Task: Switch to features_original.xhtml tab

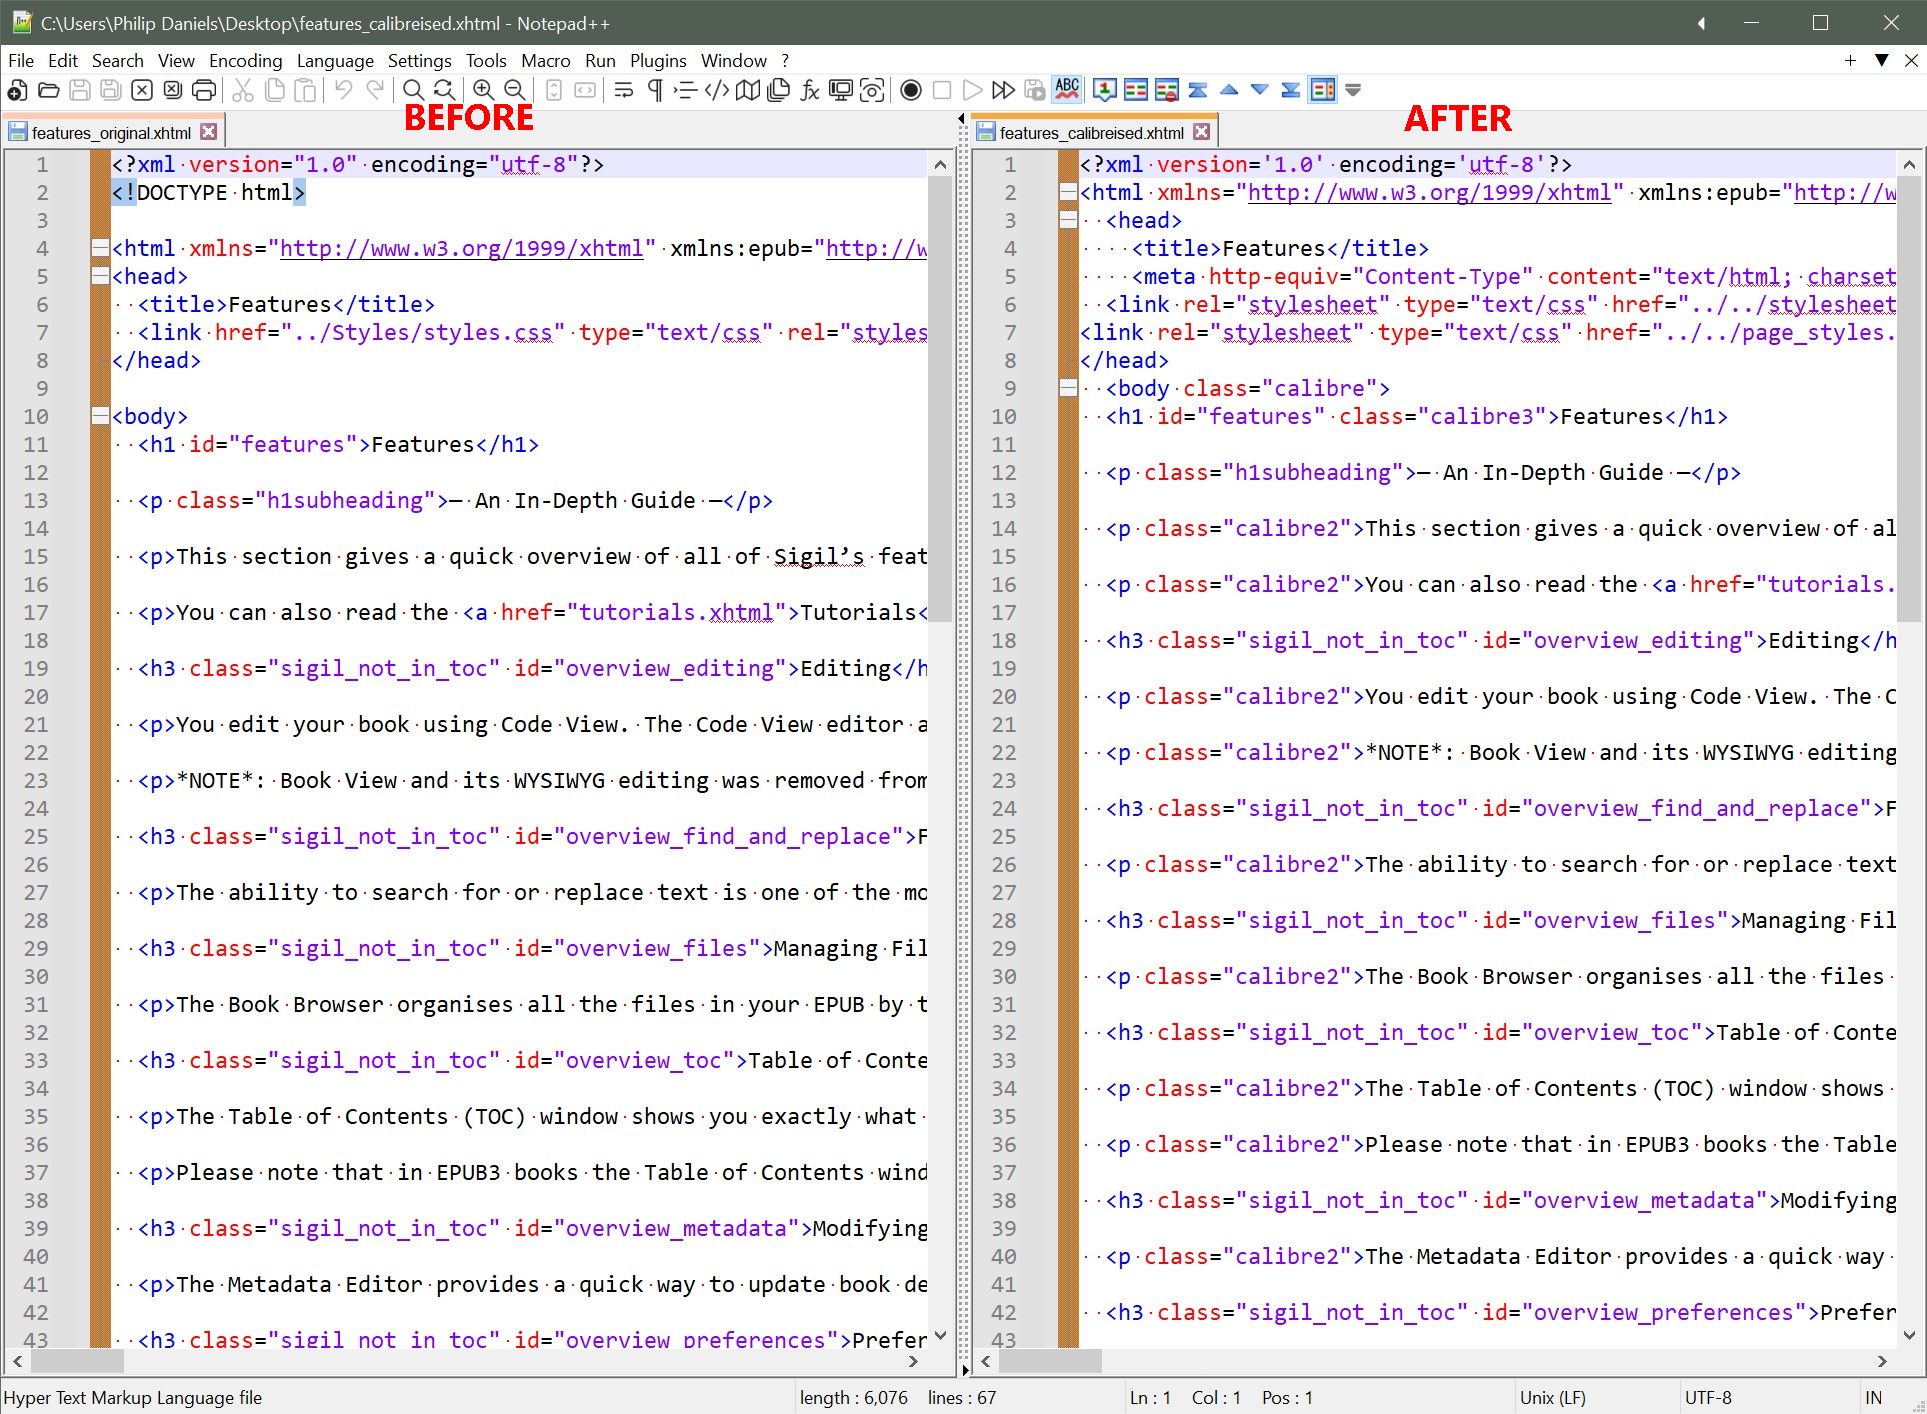Action: point(110,132)
